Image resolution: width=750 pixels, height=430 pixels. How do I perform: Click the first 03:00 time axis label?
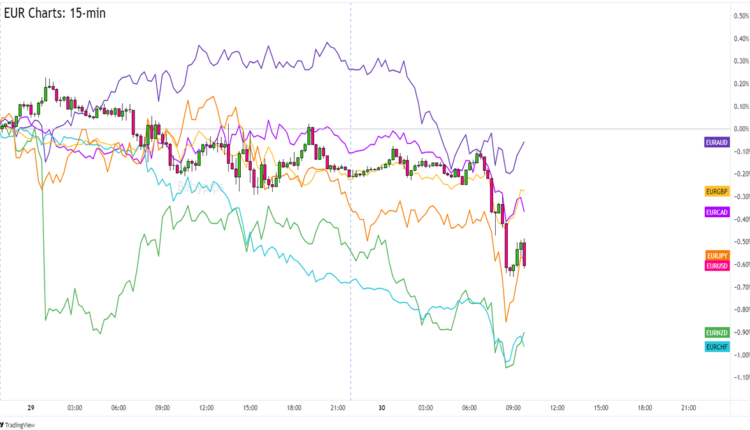point(75,408)
